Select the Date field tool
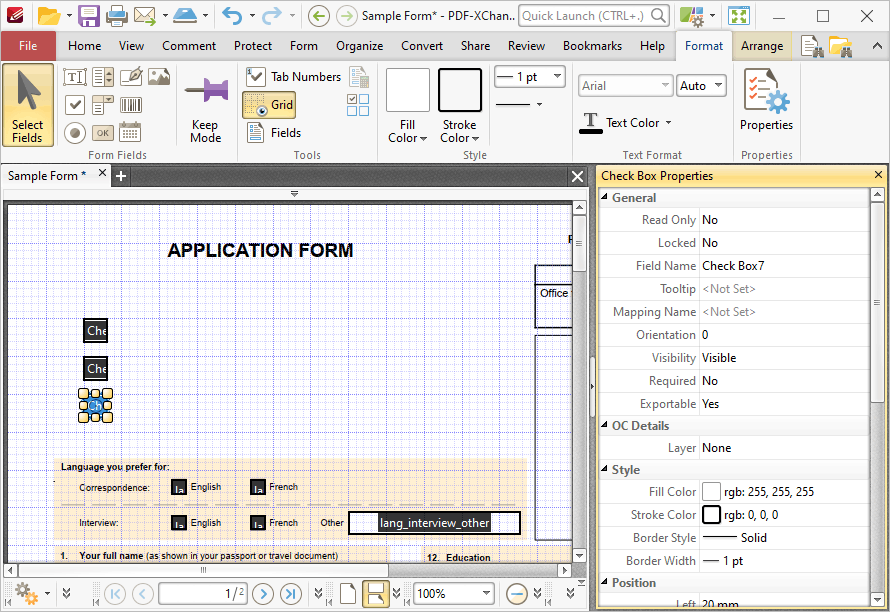 (130, 132)
